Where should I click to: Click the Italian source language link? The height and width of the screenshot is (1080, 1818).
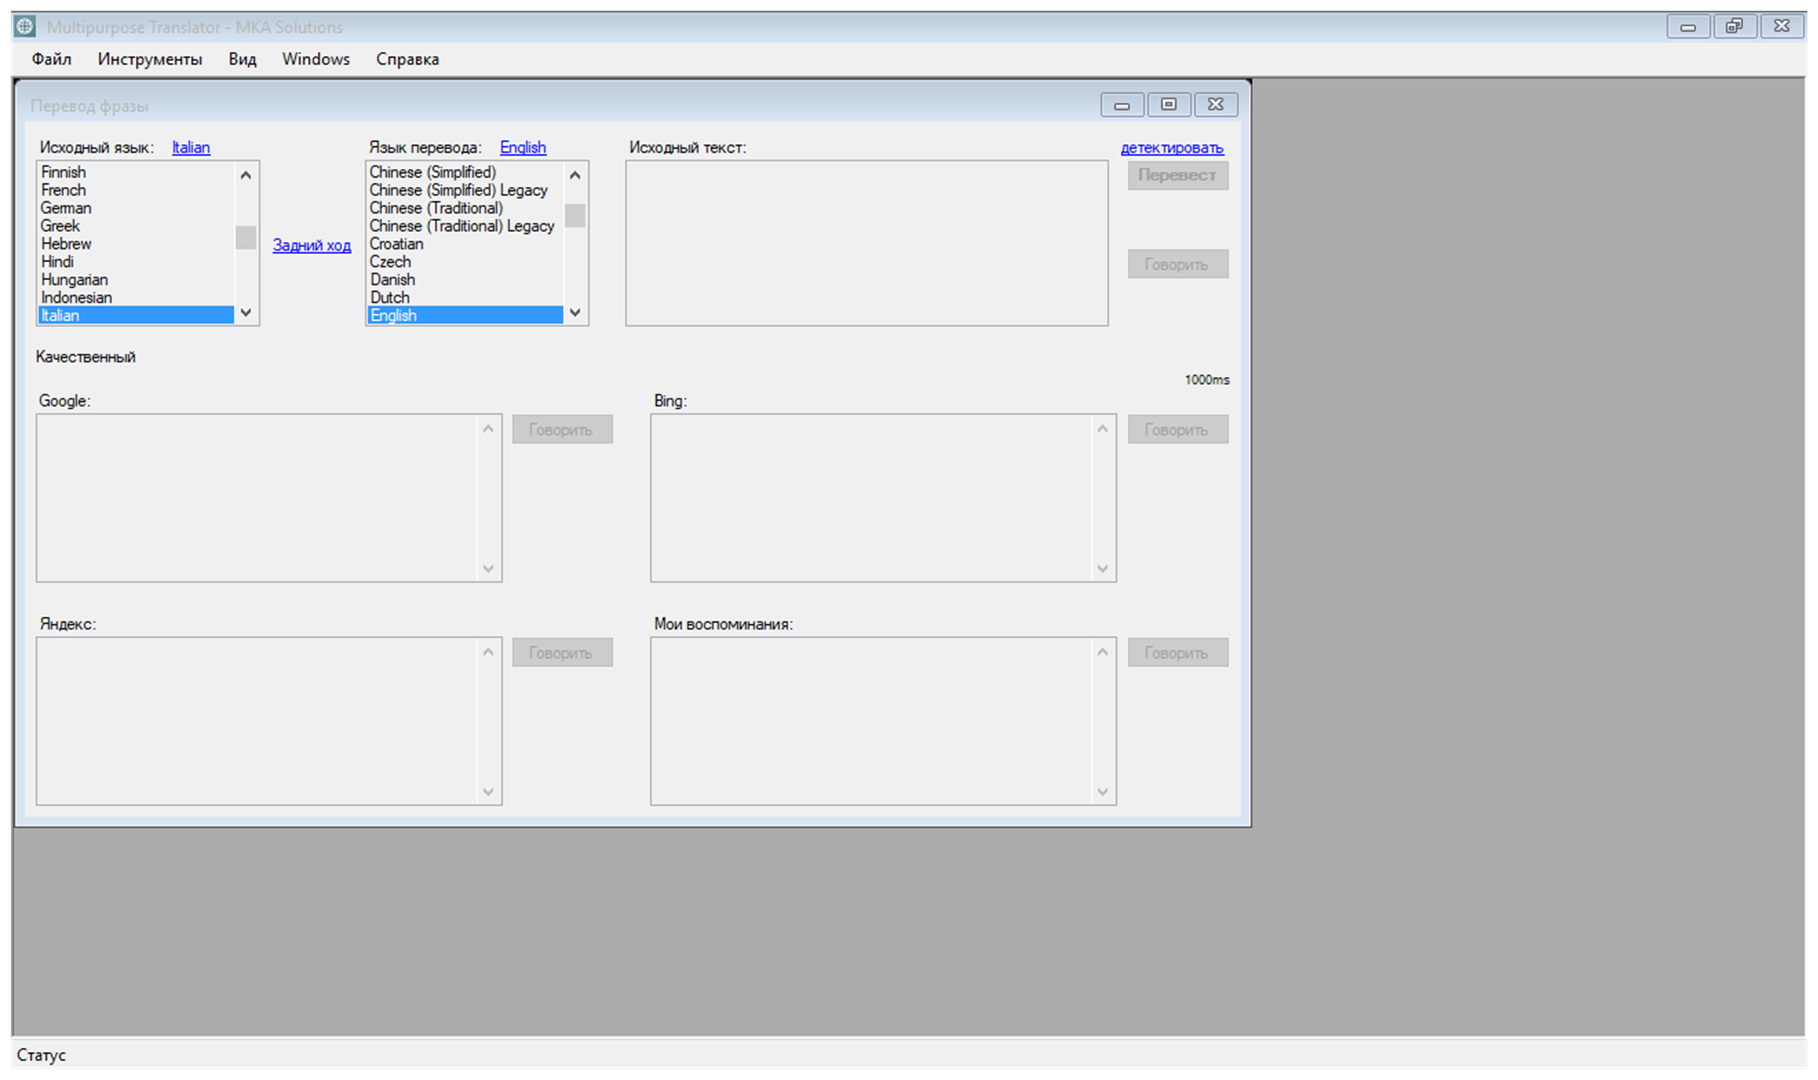191,147
